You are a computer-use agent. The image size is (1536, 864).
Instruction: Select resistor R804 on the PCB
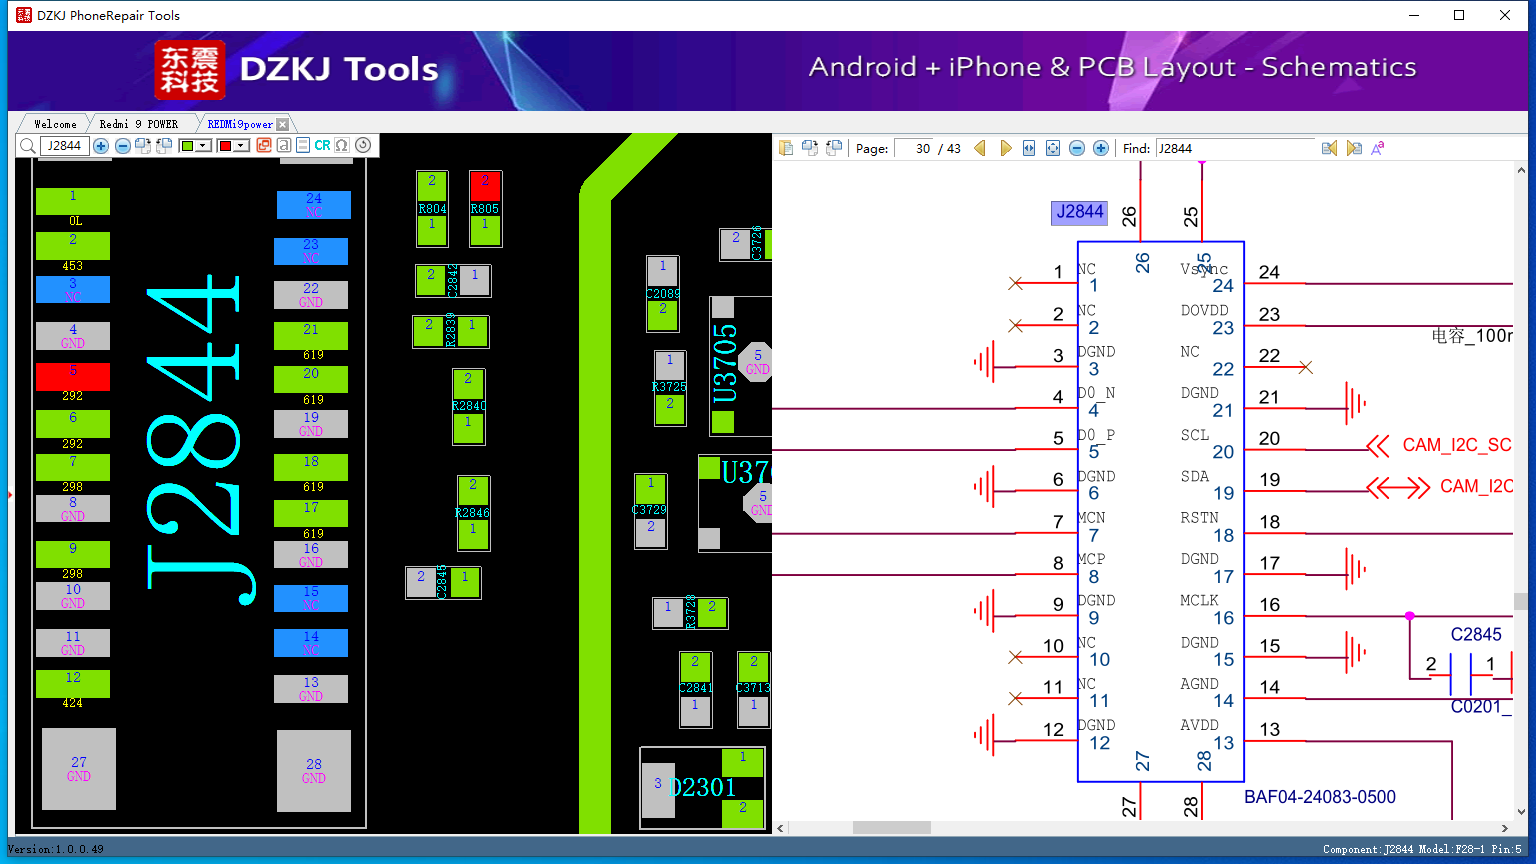[432, 208]
